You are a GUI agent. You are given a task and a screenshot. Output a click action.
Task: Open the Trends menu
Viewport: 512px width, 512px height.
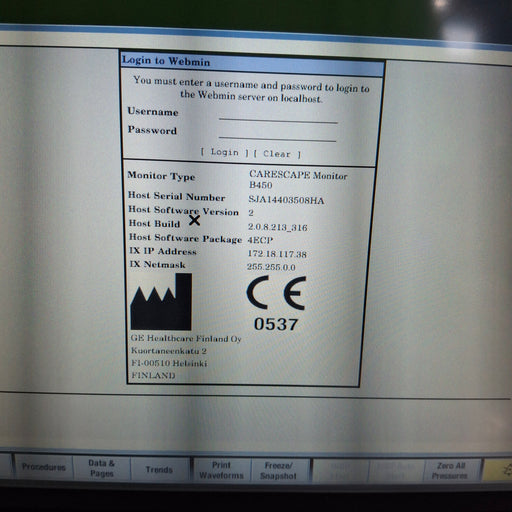[x=159, y=469]
